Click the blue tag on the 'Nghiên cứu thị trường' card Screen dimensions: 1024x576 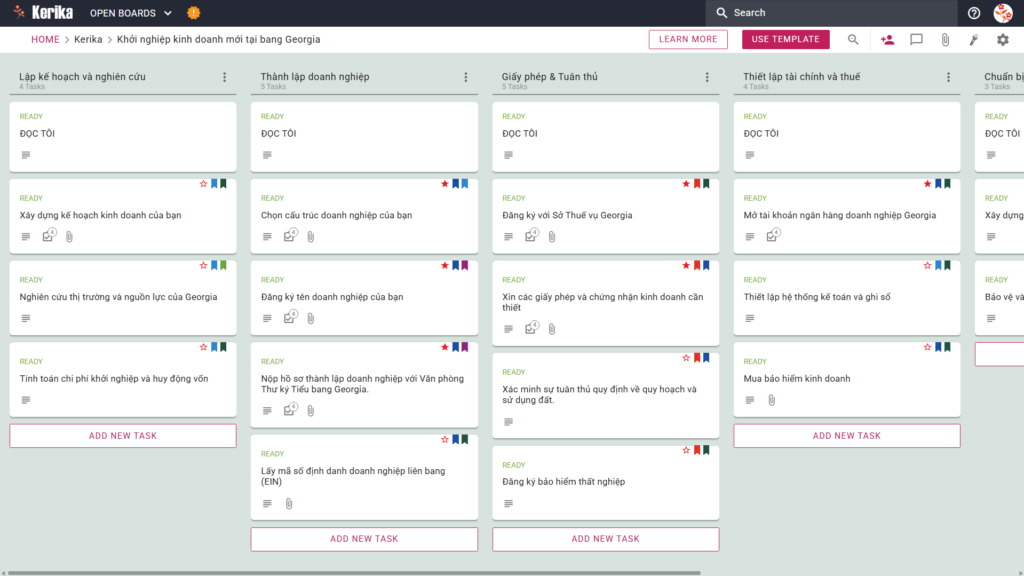pos(214,266)
